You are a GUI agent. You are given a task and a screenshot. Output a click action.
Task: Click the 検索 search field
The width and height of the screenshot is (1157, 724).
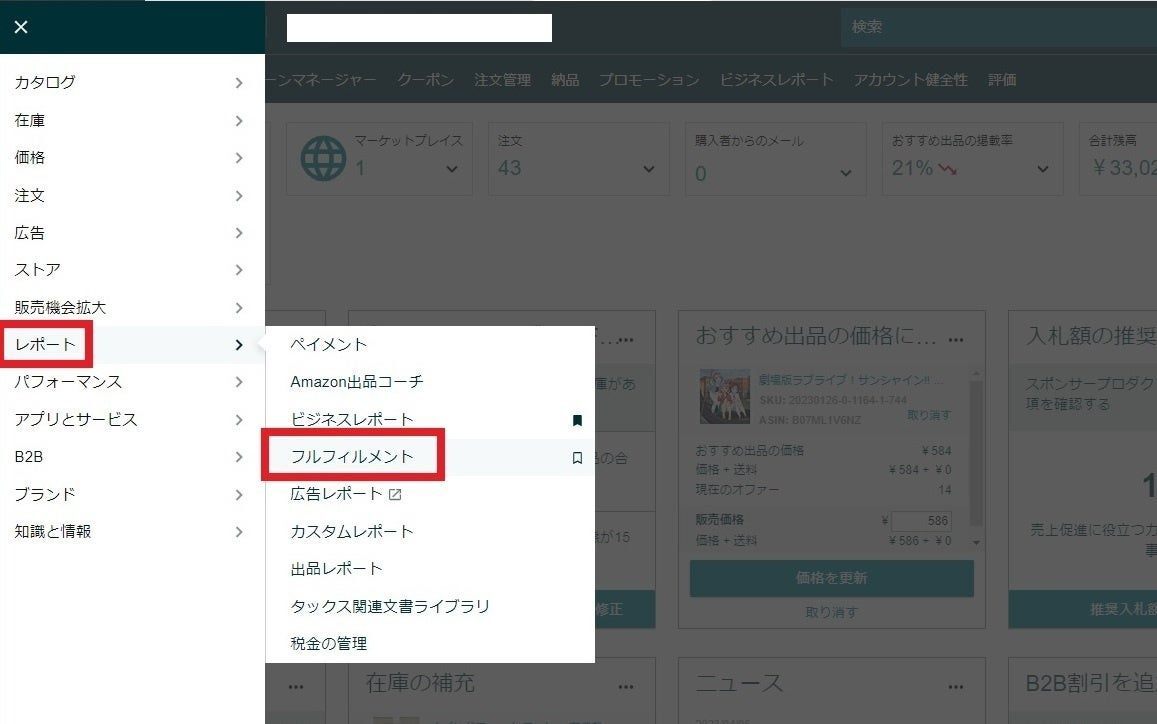pyautogui.click(x=999, y=27)
